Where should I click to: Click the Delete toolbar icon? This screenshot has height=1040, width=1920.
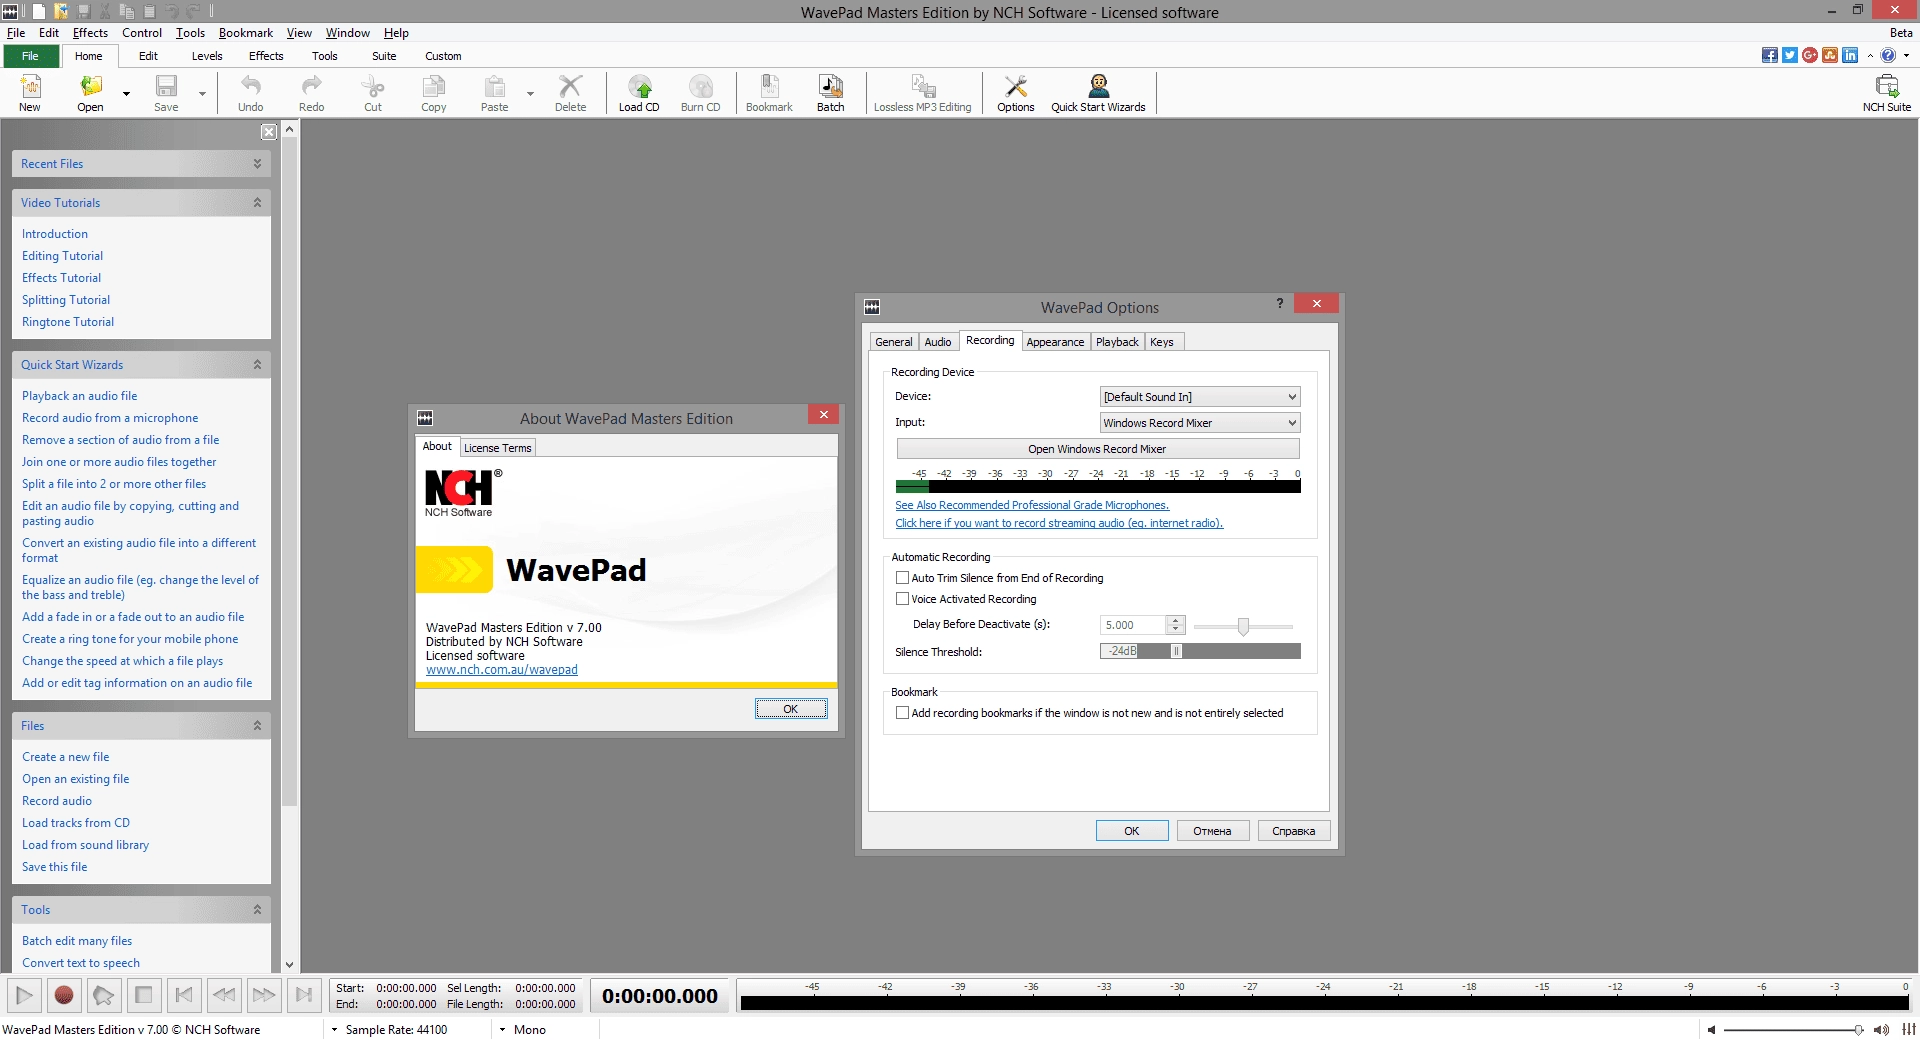570,93
